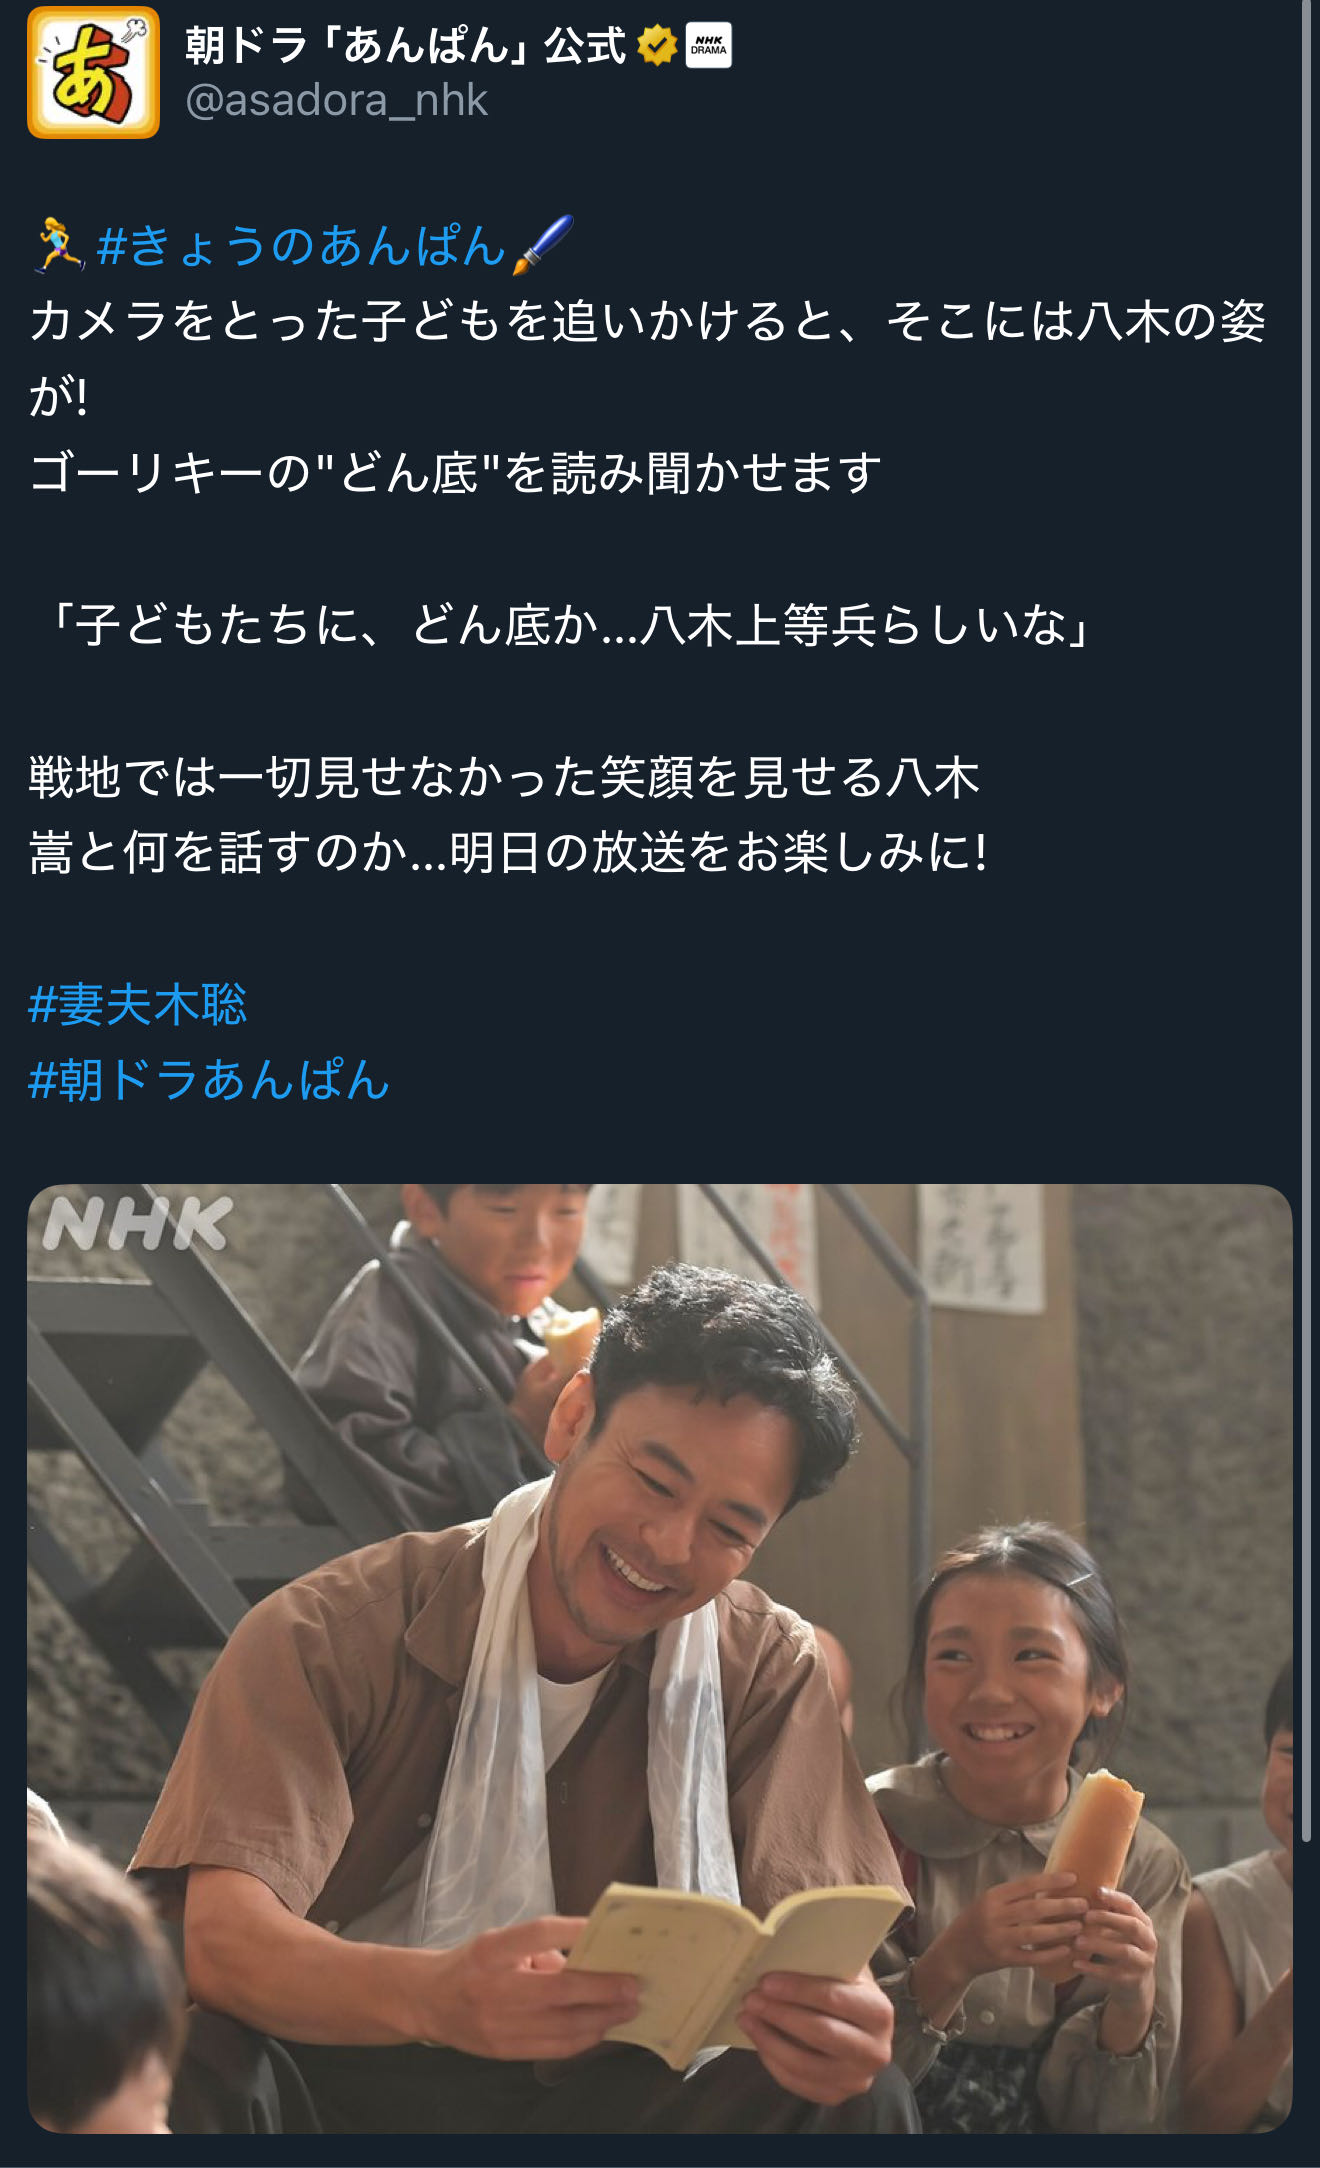Open hashtag #妻夫木聡
Screen dimensions: 1320x2168
click(138, 1004)
